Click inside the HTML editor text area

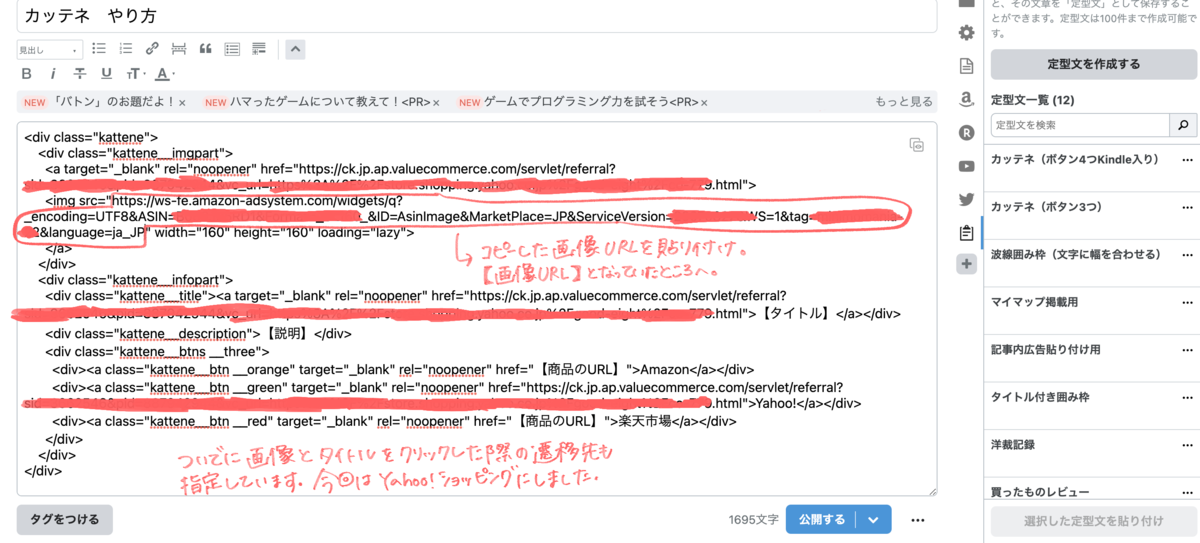476,308
